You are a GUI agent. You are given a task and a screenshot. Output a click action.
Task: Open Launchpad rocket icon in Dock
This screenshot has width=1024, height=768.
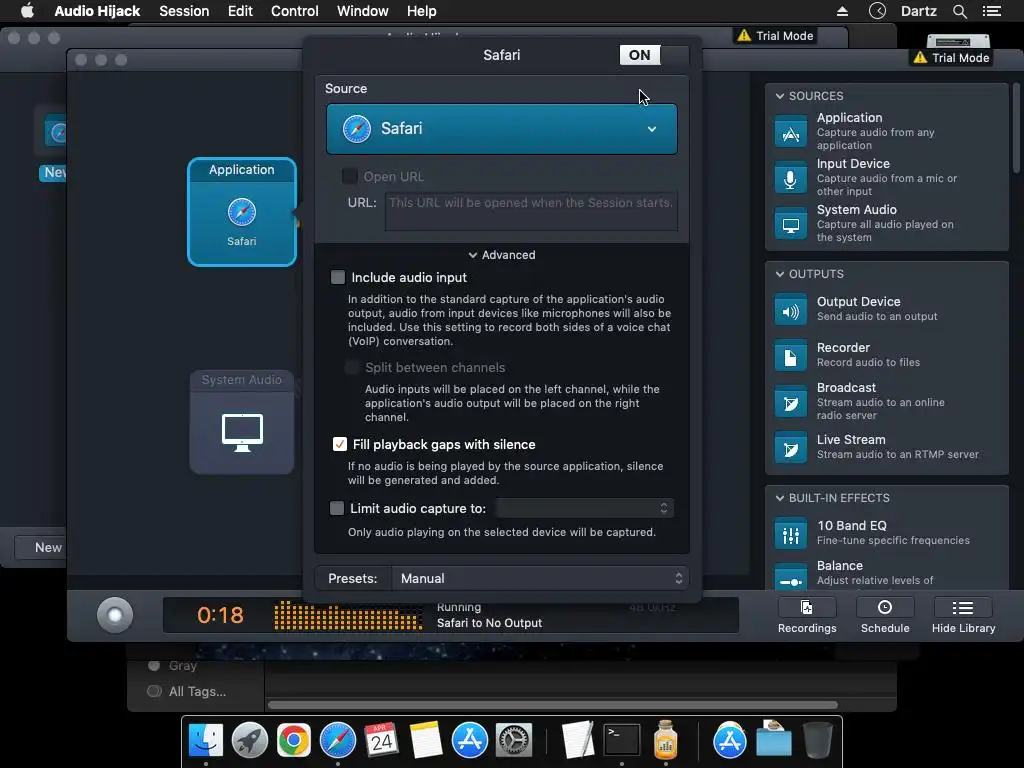pyautogui.click(x=249, y=741)
